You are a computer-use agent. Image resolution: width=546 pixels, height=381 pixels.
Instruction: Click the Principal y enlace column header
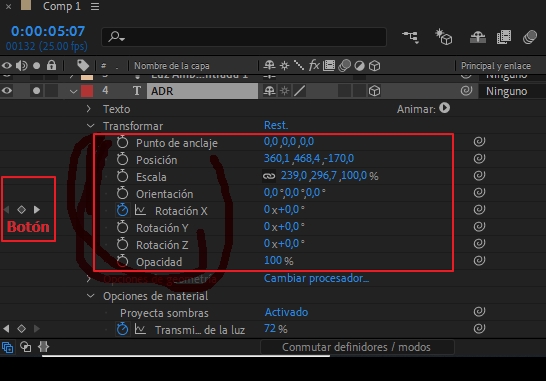496,65
